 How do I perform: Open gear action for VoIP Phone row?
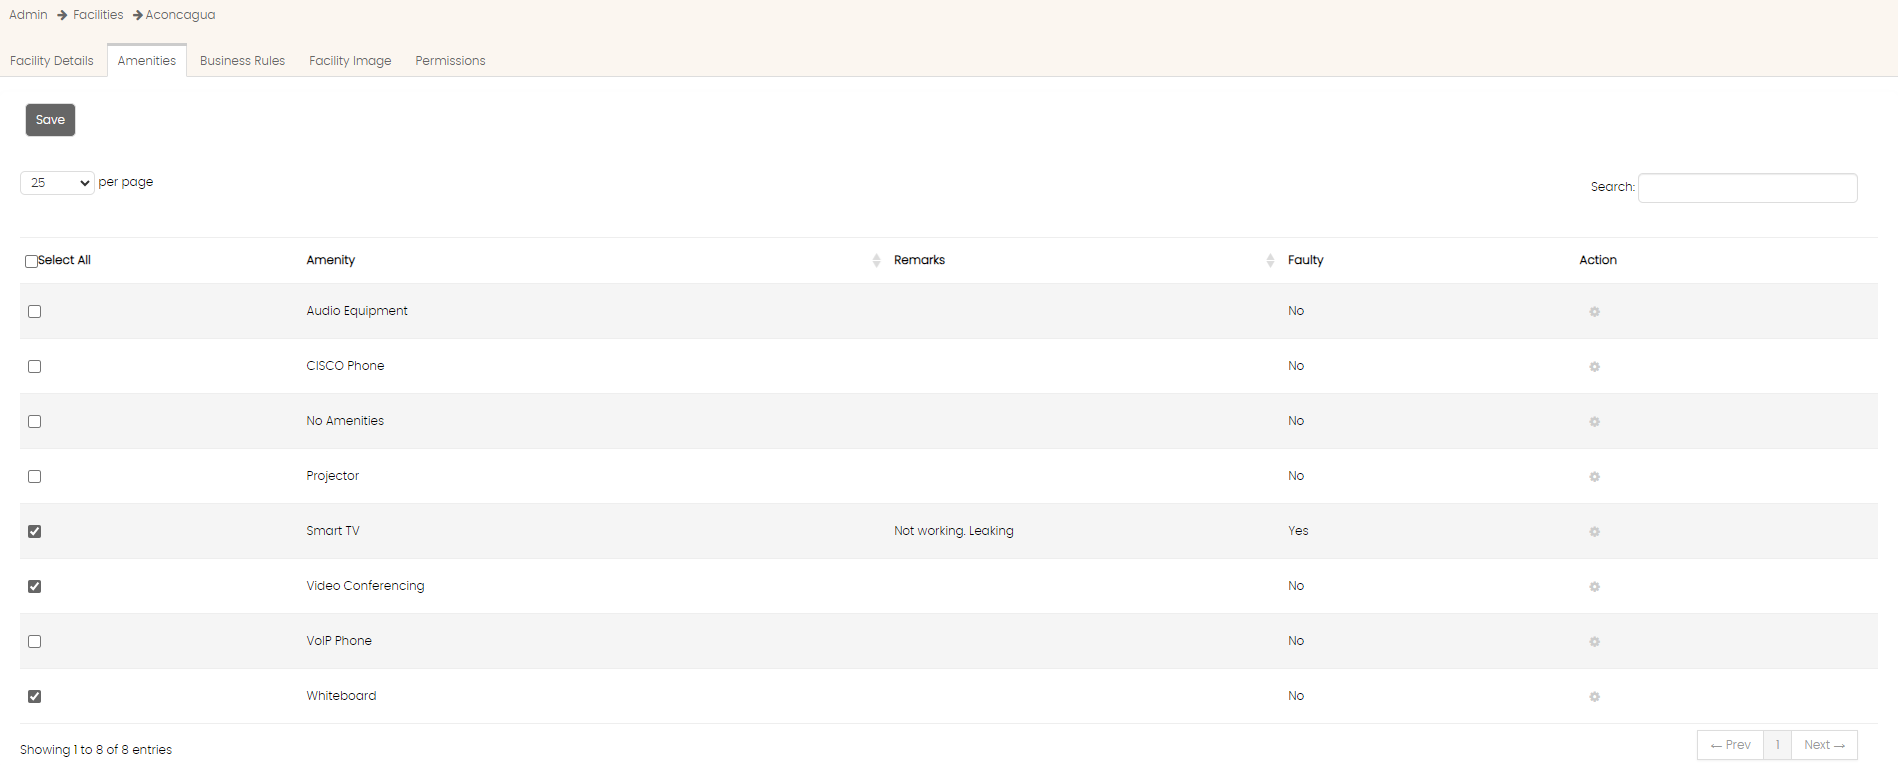(1594, 642)
